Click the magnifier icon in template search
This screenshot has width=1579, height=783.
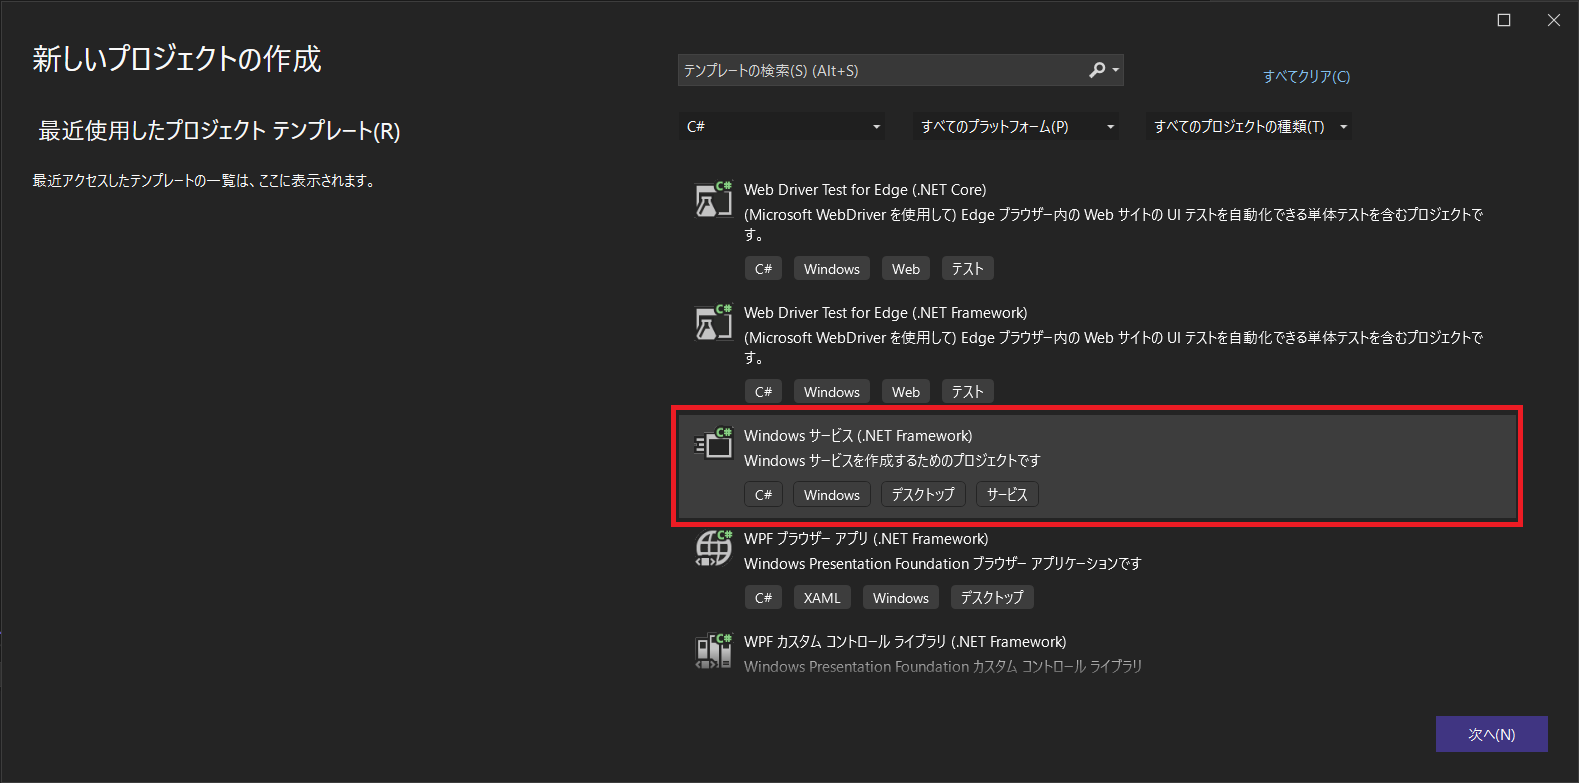point(1097,70)
